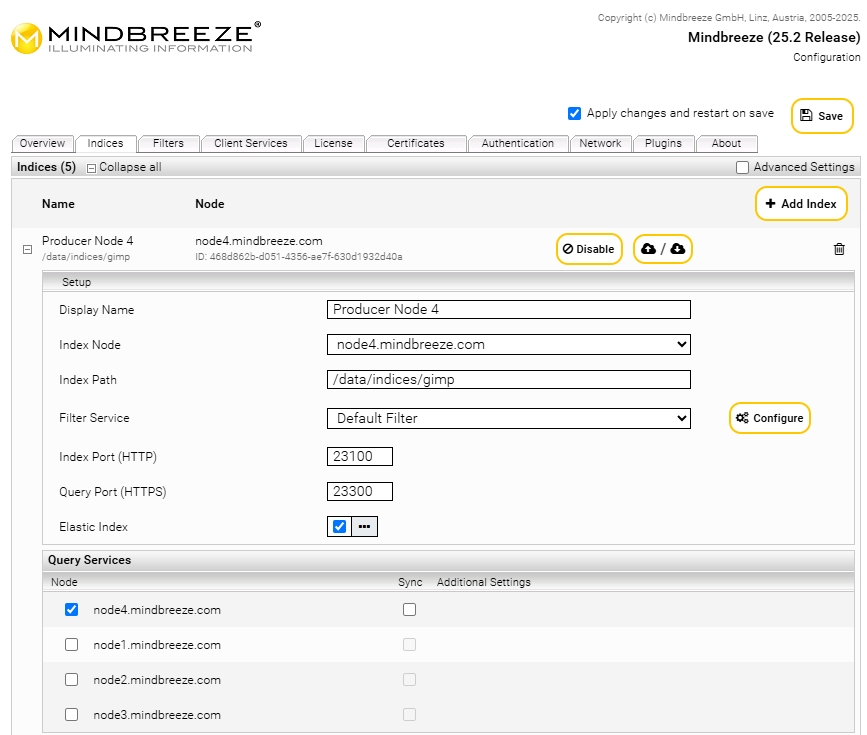Screen dimensions: 867x735
Task: Click Collapse all
Action: 124,167
